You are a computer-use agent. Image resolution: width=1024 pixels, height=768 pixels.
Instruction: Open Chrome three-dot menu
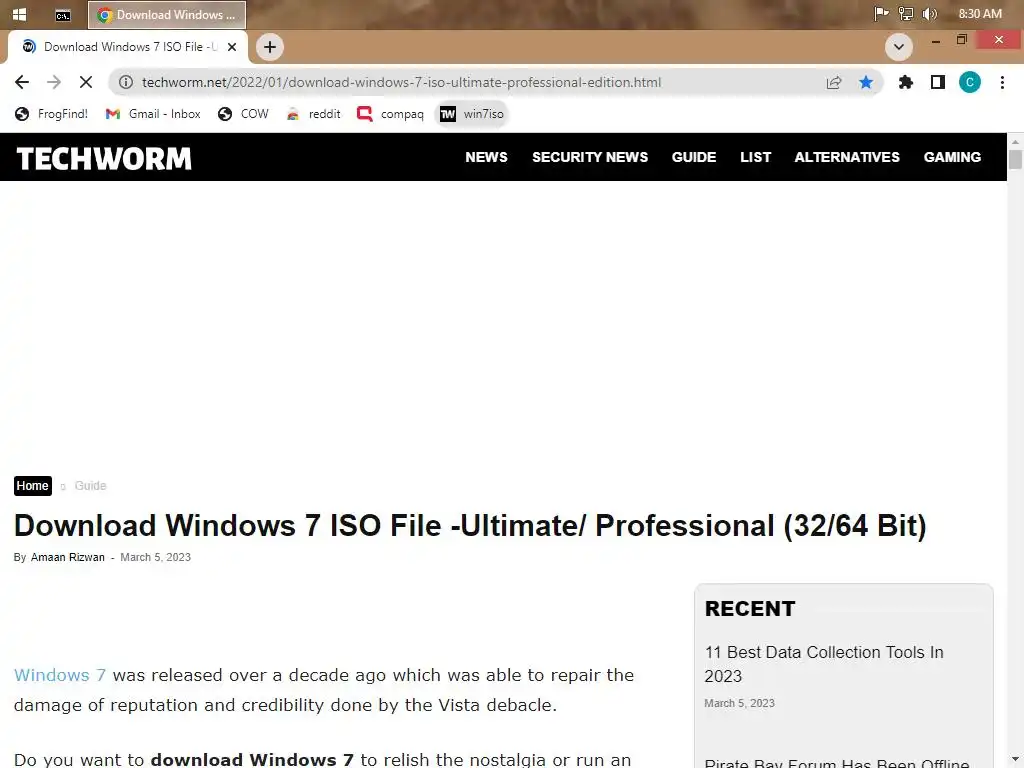click(x=1002, y=82)
